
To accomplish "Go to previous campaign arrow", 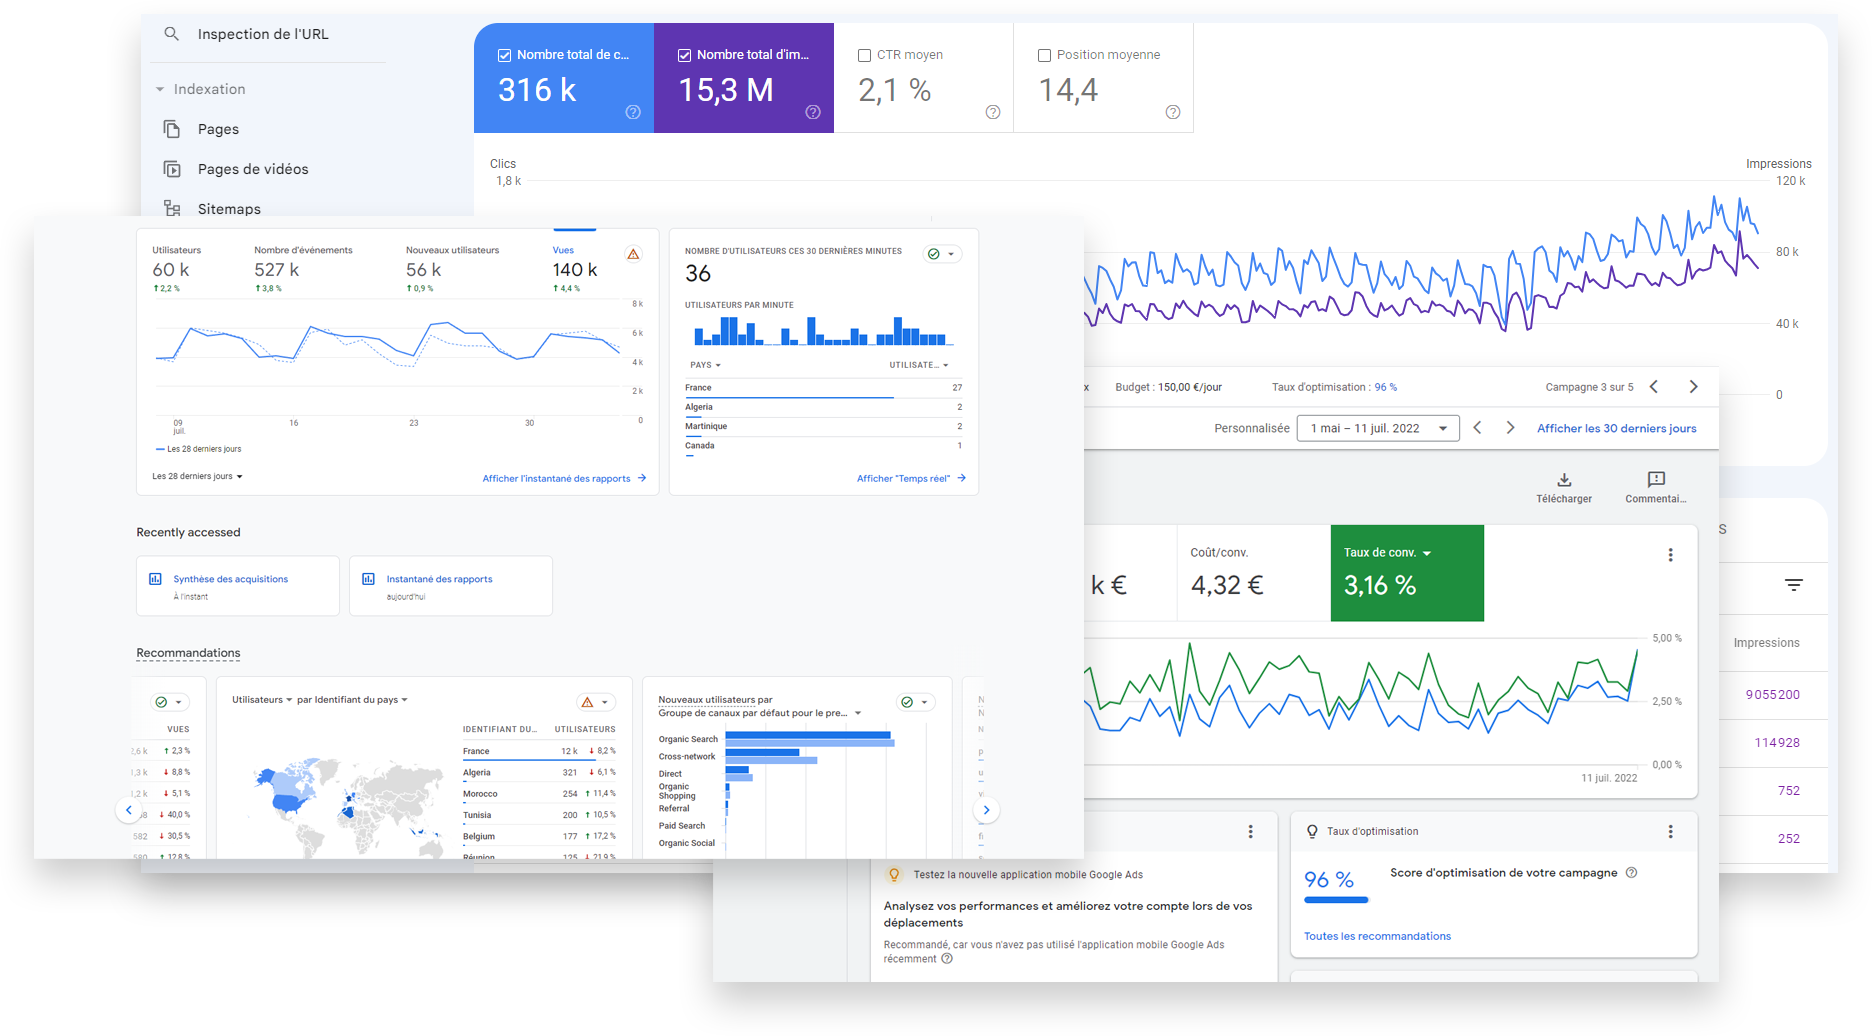I will tap(1654, 387).
